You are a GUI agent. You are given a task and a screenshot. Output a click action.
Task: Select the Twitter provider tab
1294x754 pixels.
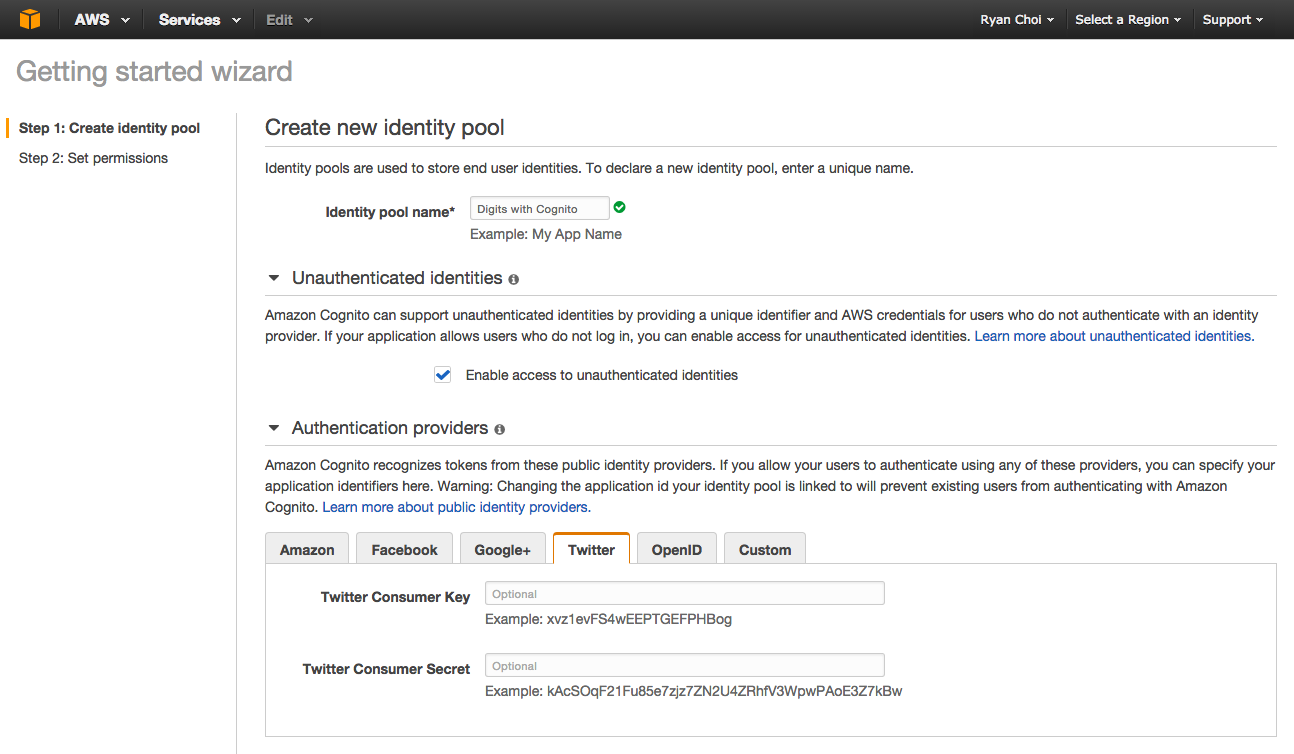591,549
